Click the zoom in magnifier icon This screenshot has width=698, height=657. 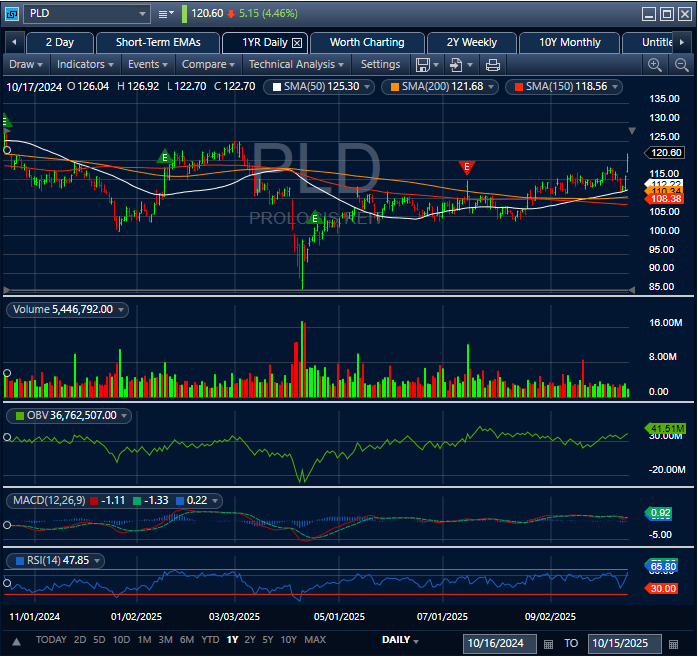(655, 64)
